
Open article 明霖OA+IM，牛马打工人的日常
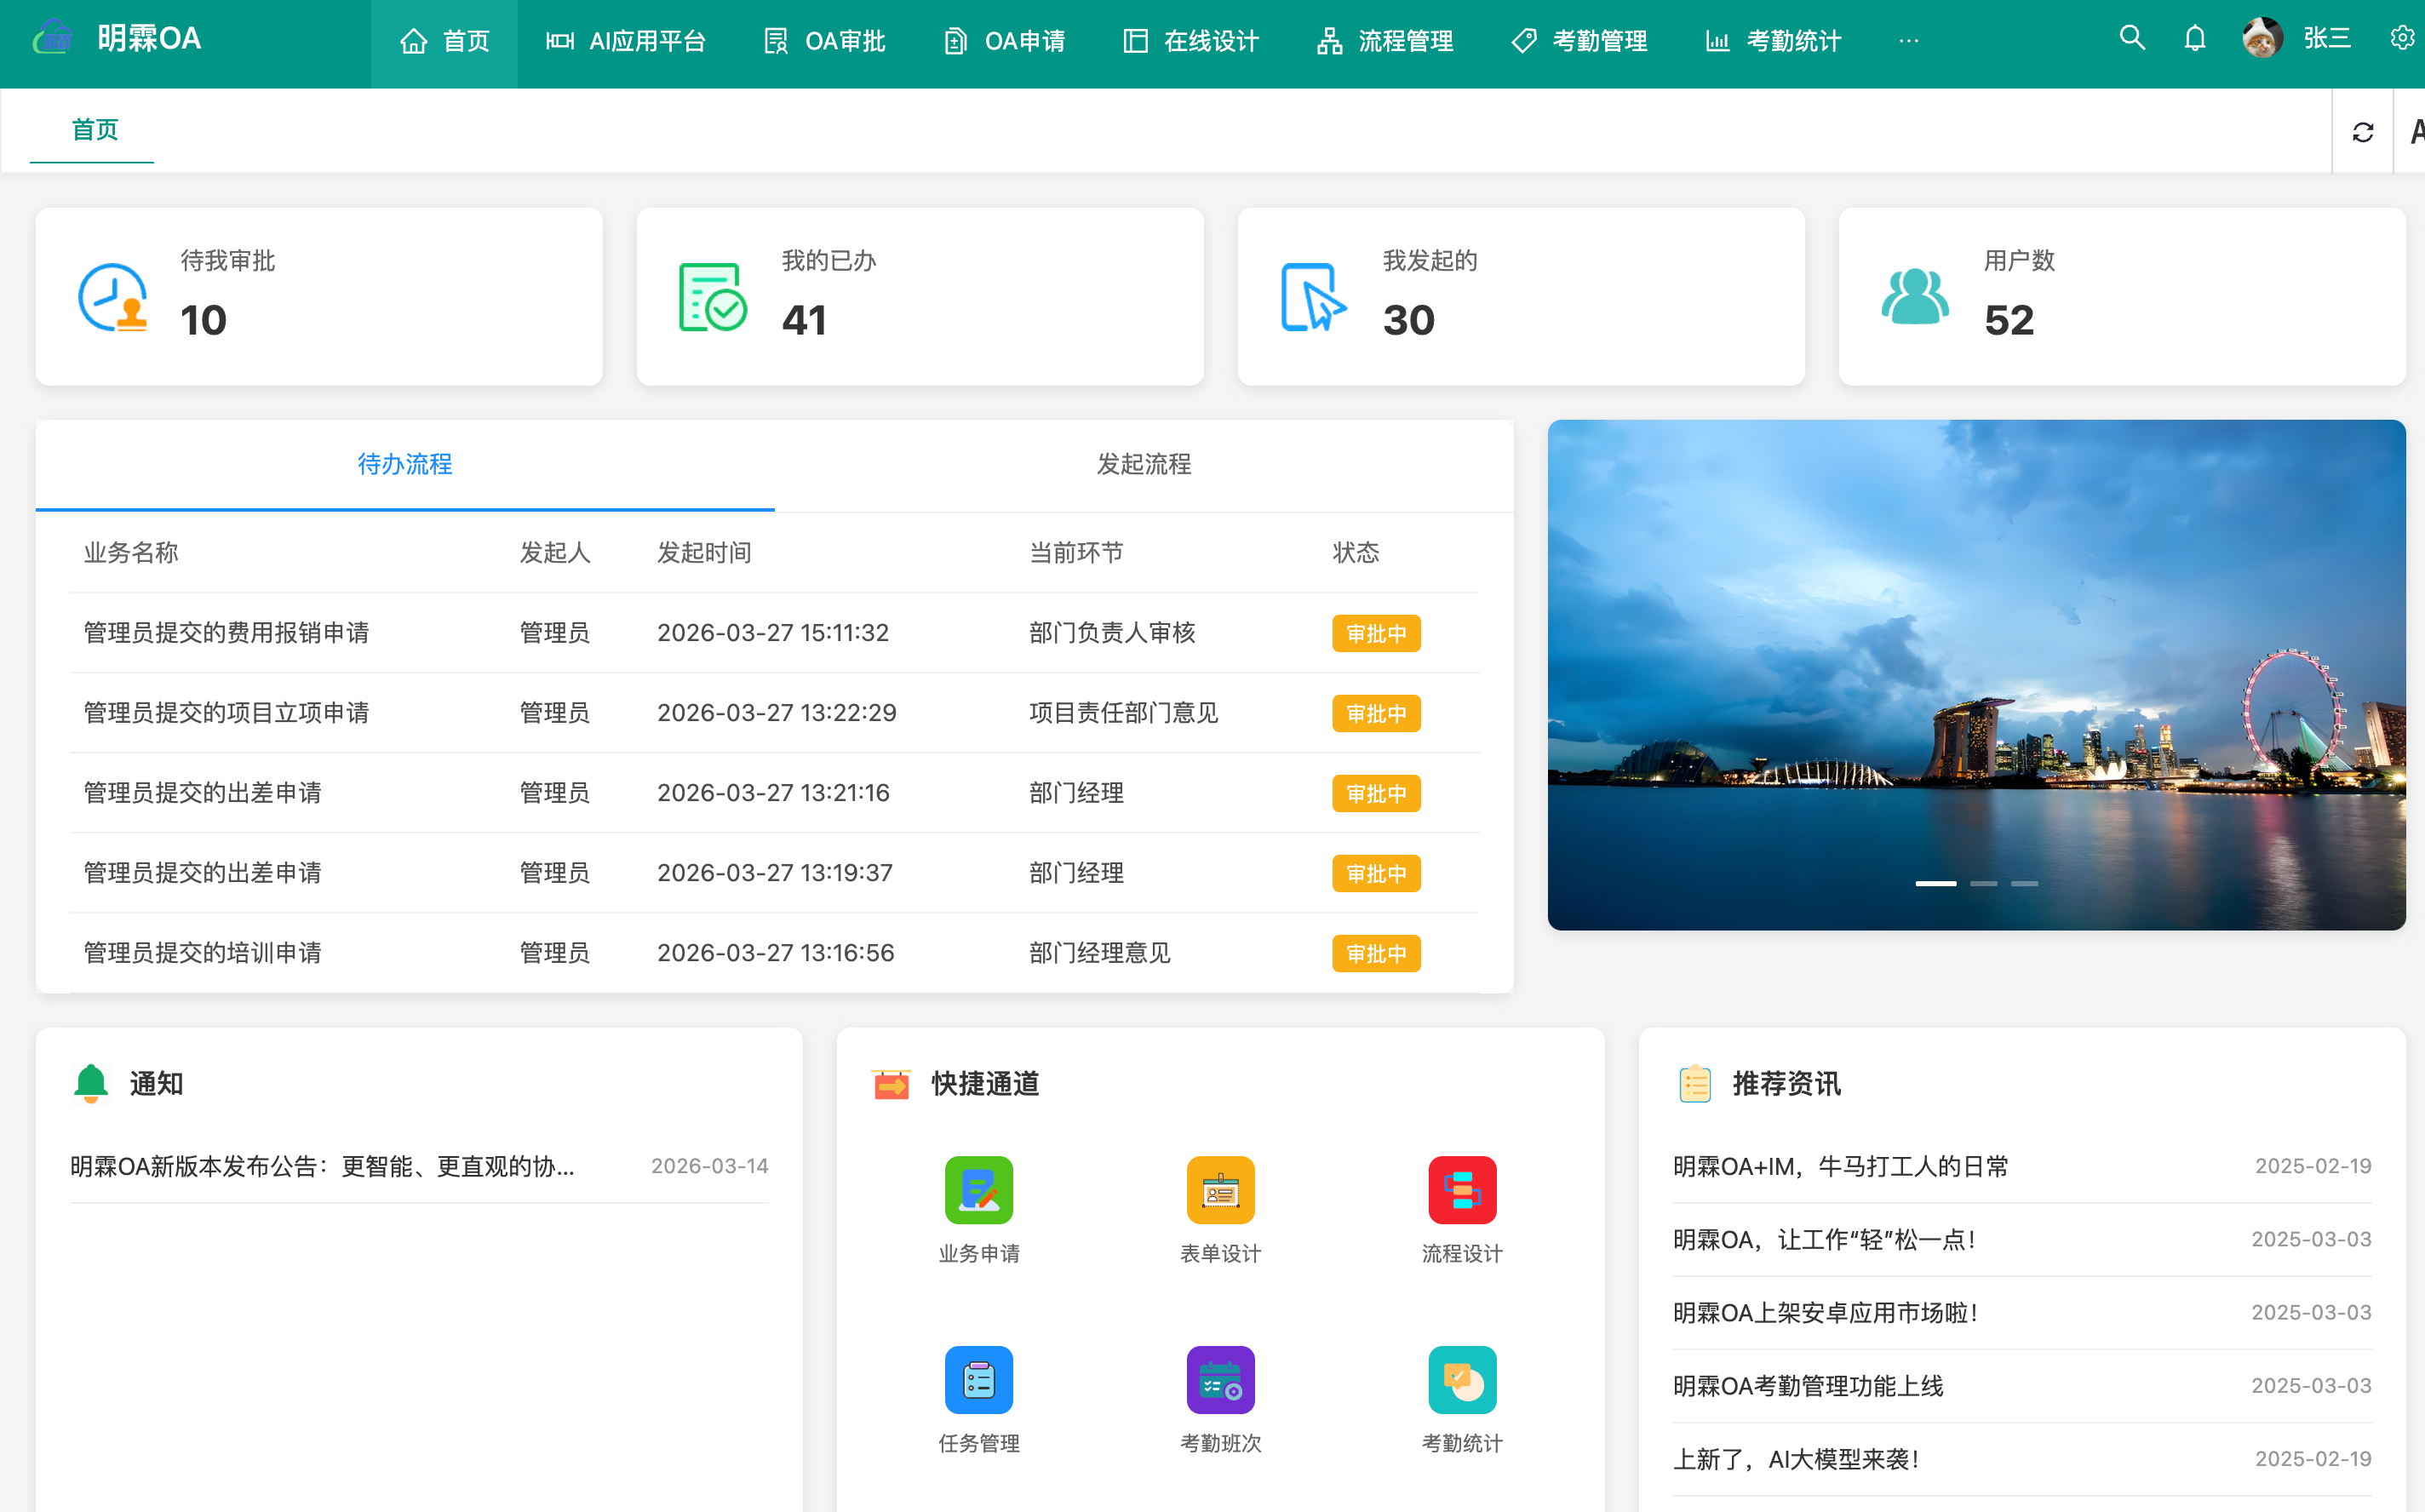tap(1840, 1166)
